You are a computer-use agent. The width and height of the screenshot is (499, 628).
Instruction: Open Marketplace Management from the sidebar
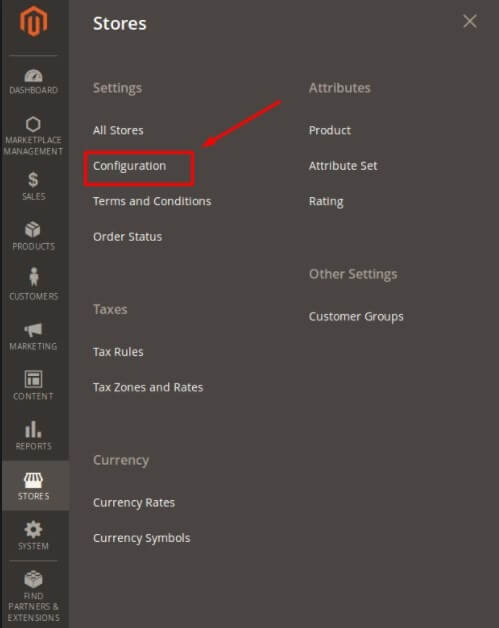[33, 124]
